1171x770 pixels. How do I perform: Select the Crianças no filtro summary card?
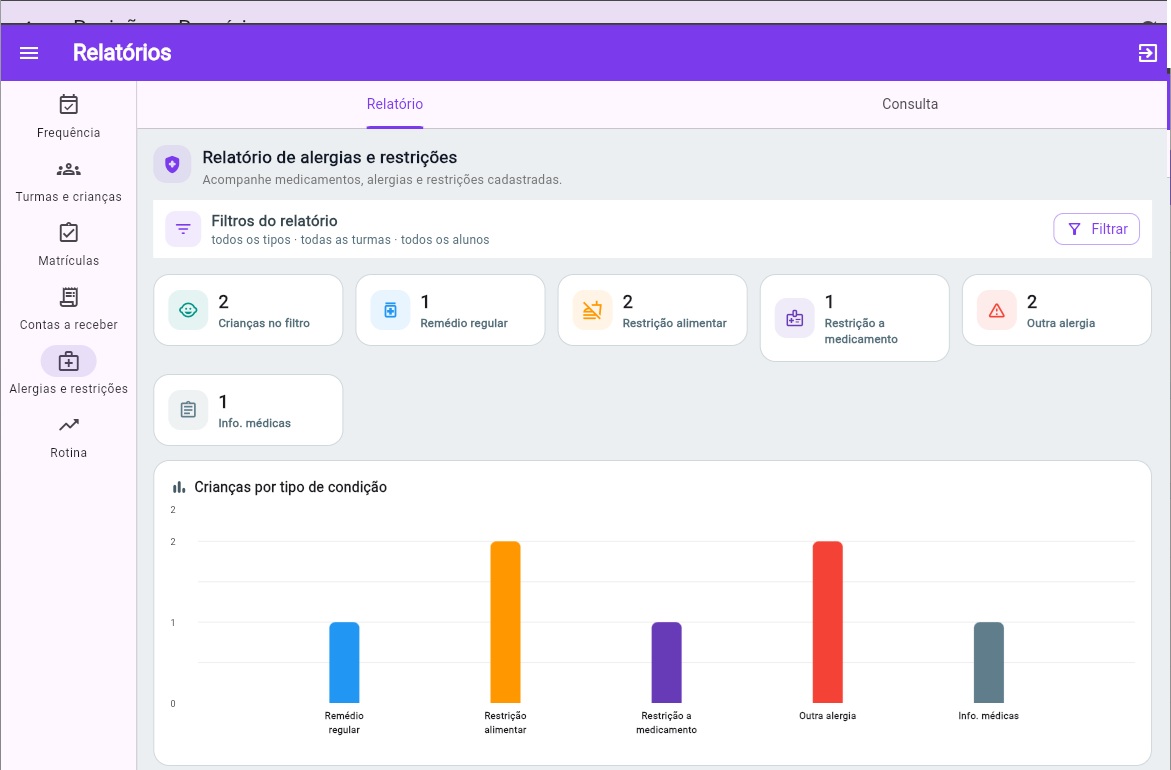tap(248, 310)
